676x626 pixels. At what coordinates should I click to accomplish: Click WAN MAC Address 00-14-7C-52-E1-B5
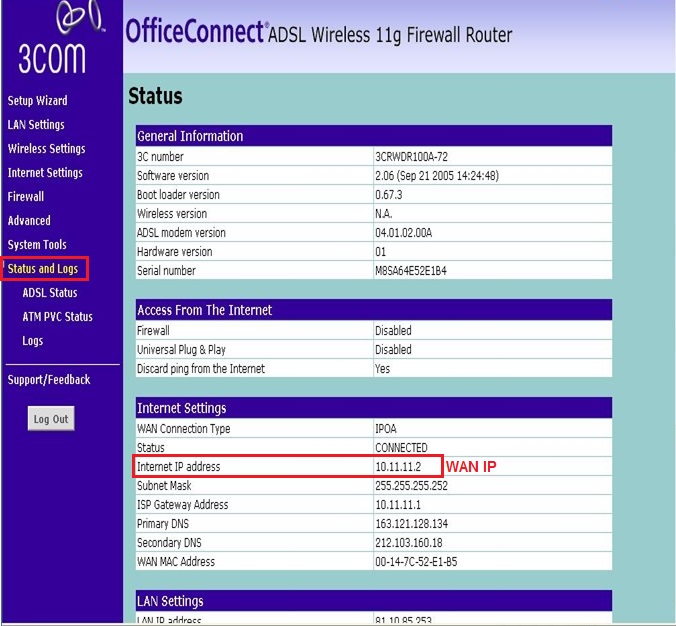point(416,562)
